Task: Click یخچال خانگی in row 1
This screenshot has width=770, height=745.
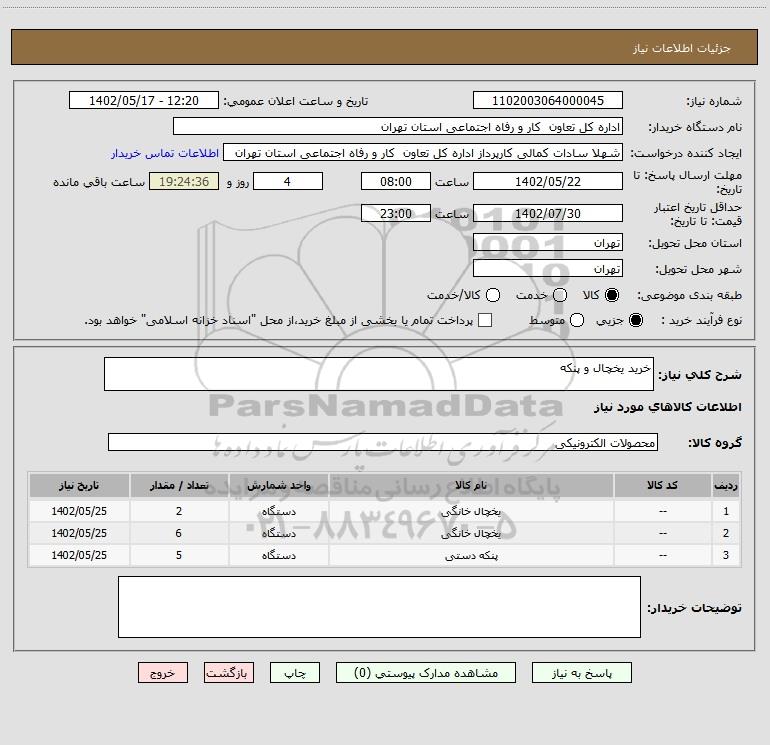Action: tap(470, 511)
